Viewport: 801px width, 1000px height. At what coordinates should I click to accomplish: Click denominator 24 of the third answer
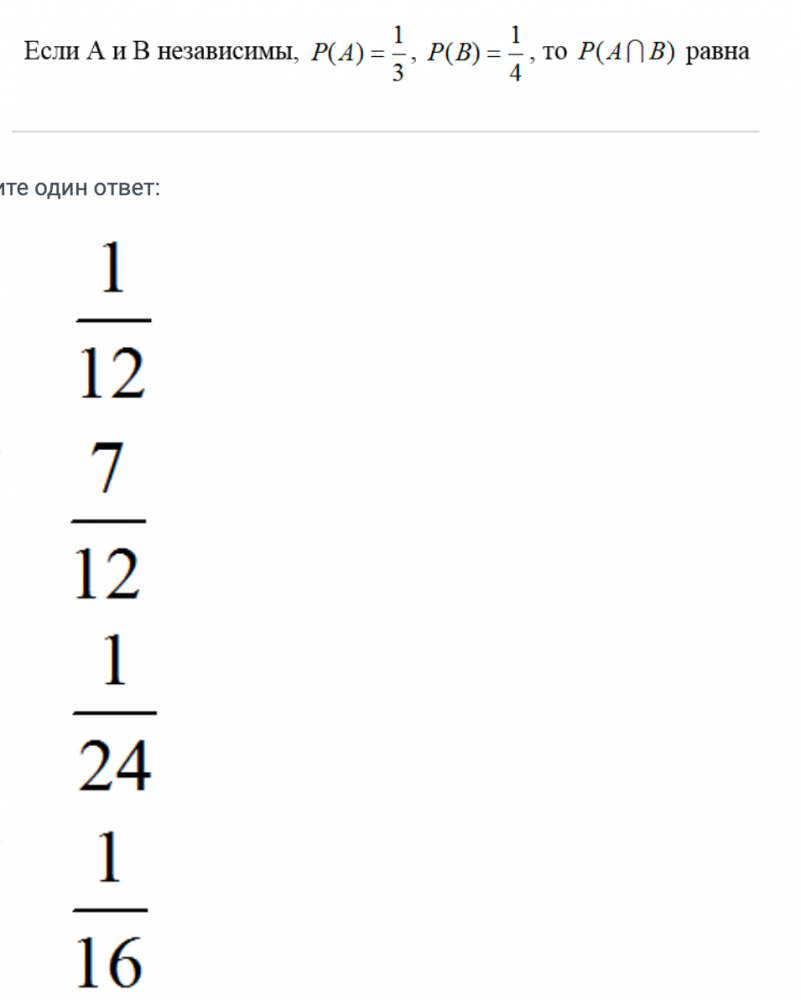(115, 765)
